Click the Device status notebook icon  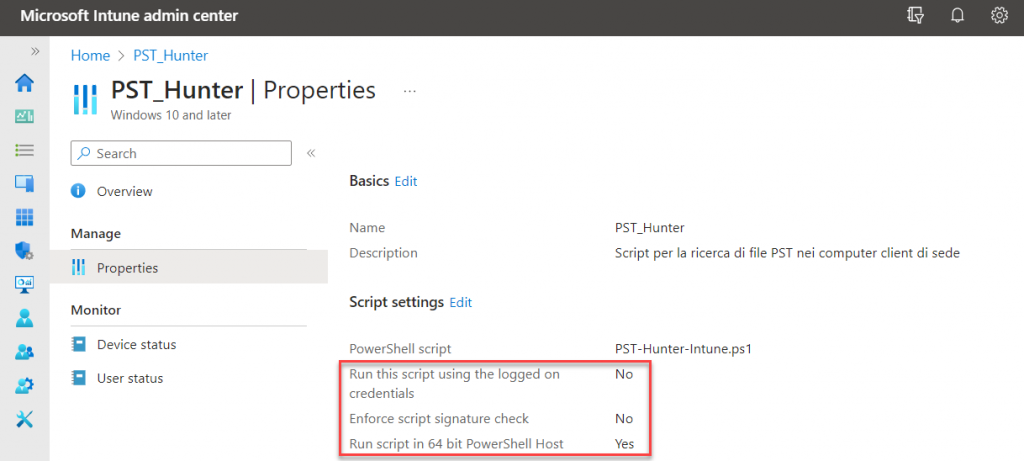point(78,344)
